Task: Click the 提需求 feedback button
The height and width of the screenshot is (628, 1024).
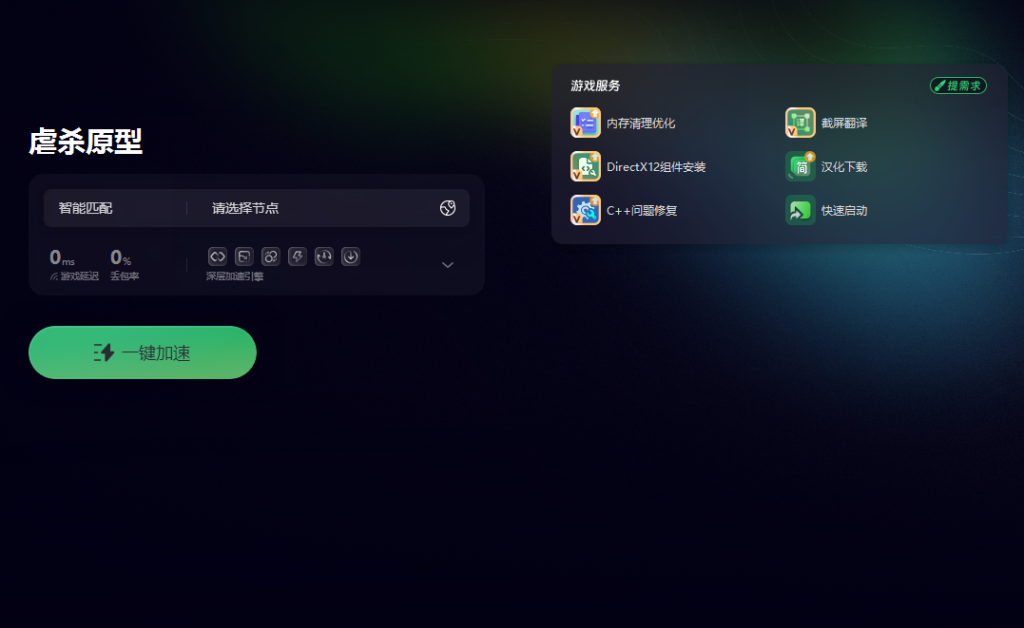Action: [x=958, y=86]
